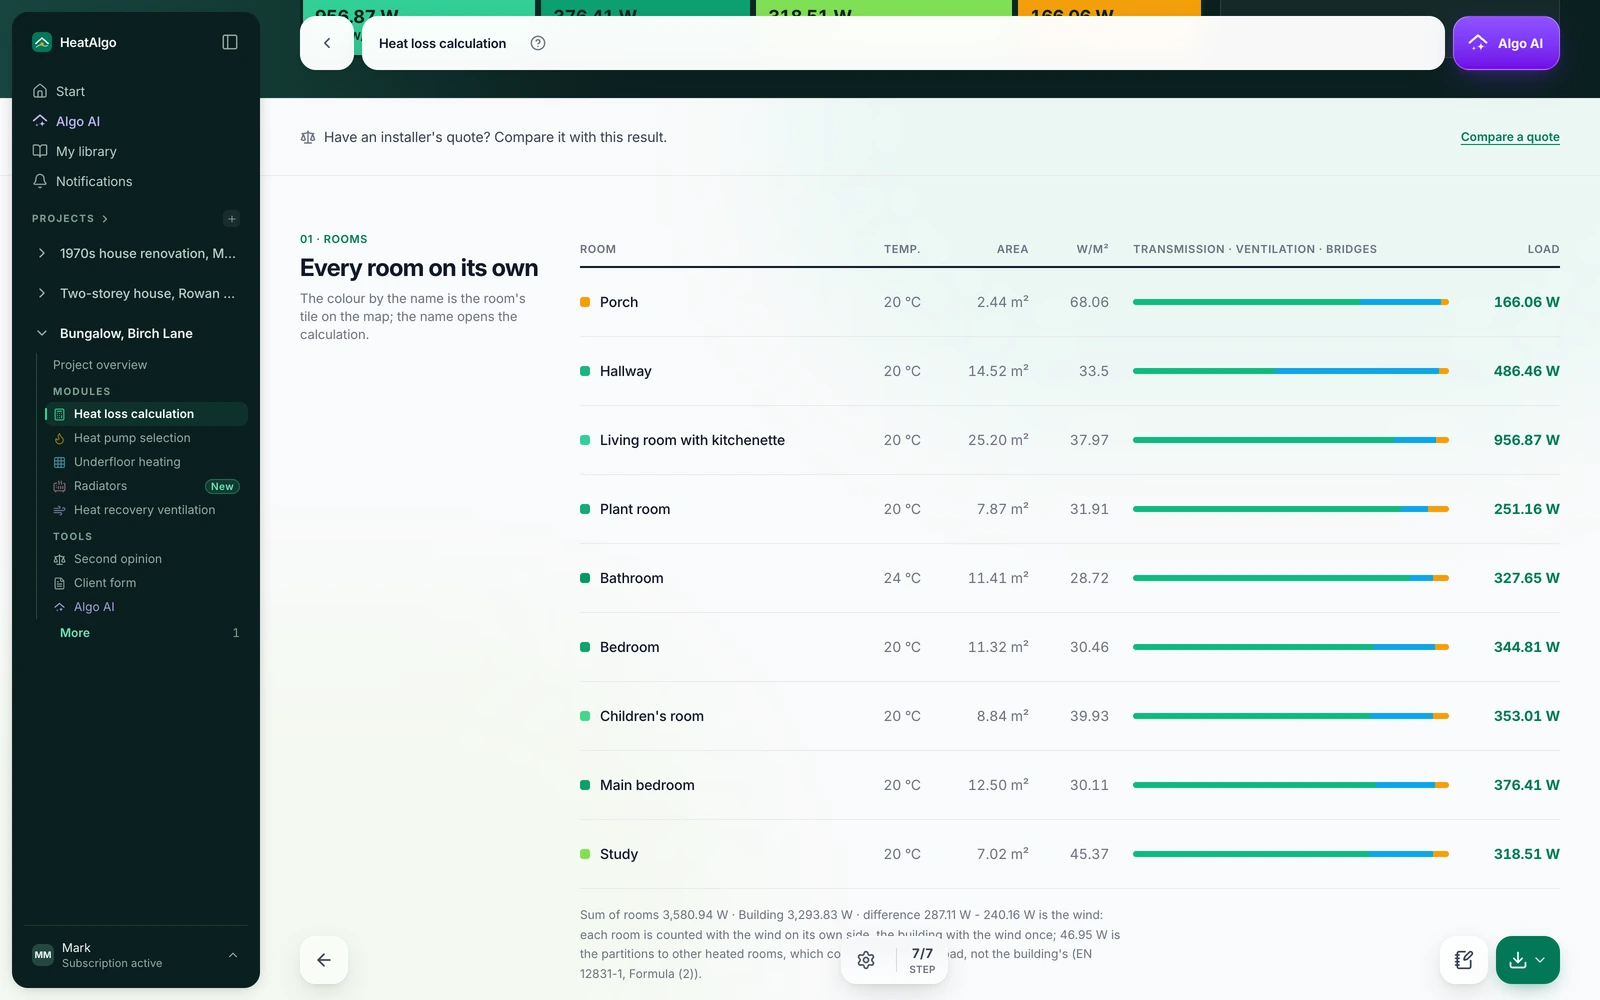Click the Plant room area 7.87 m²
Viewport: 1600px width, 1000px height.
pos(1003,509)
